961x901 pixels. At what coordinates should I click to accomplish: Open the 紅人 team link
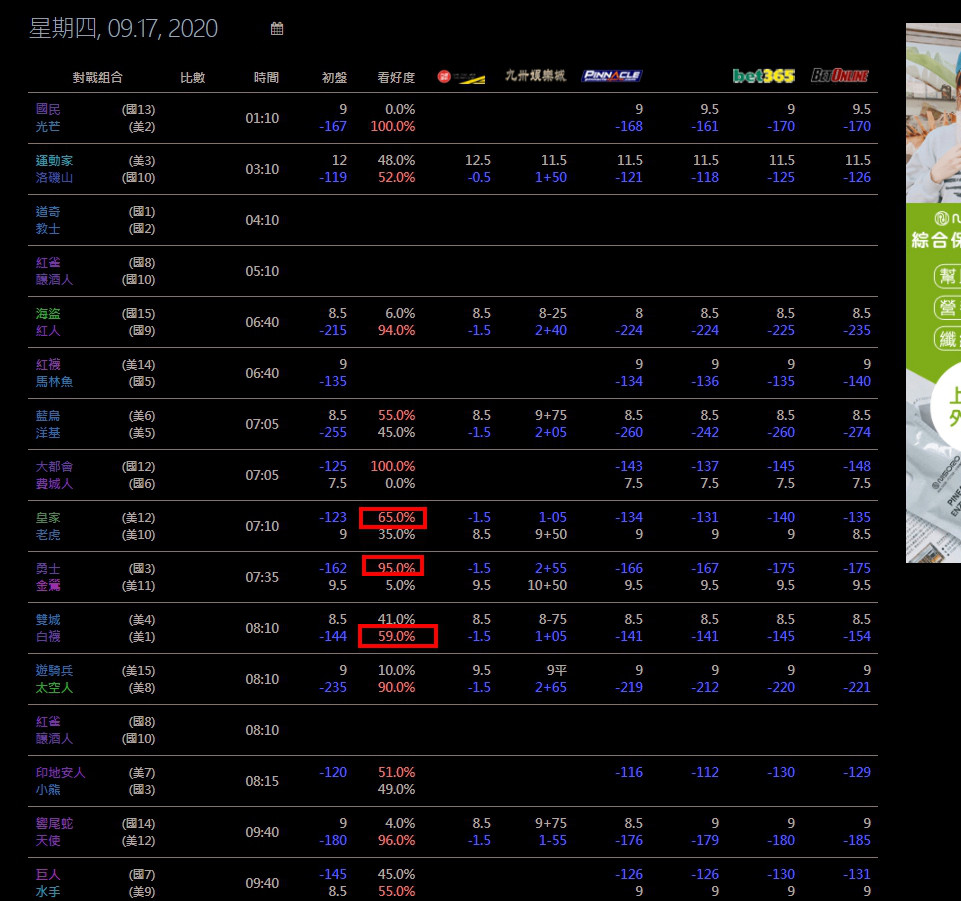click(x=48, y=330)
